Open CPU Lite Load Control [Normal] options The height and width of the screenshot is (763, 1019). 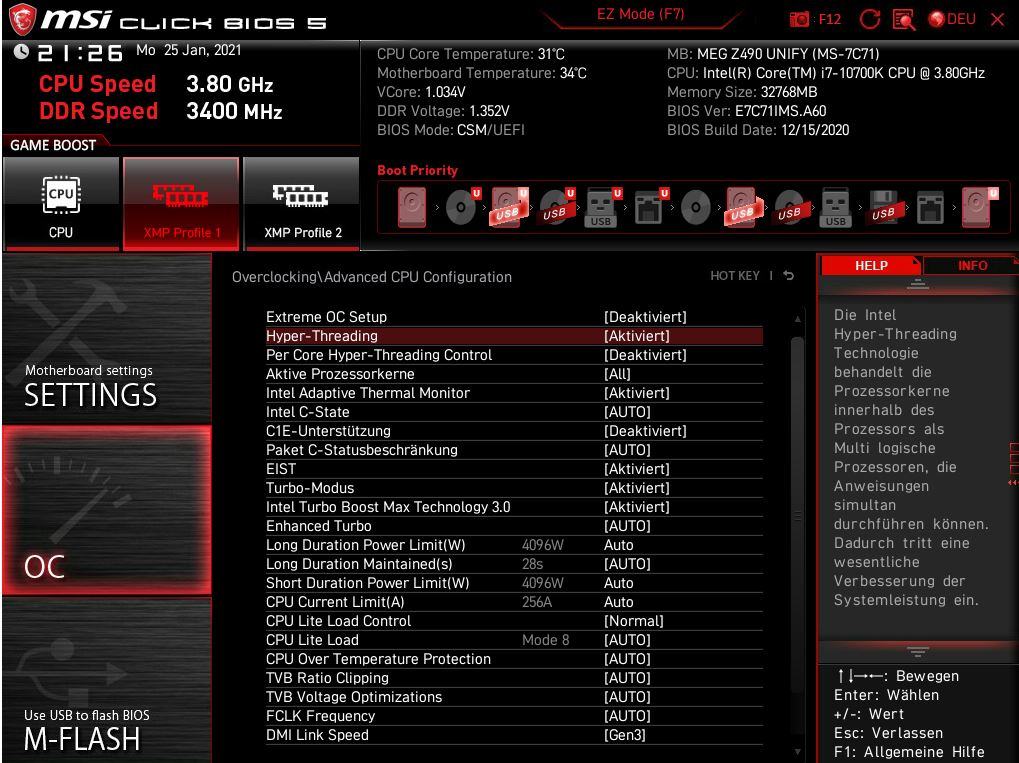(x=513, y=621)
